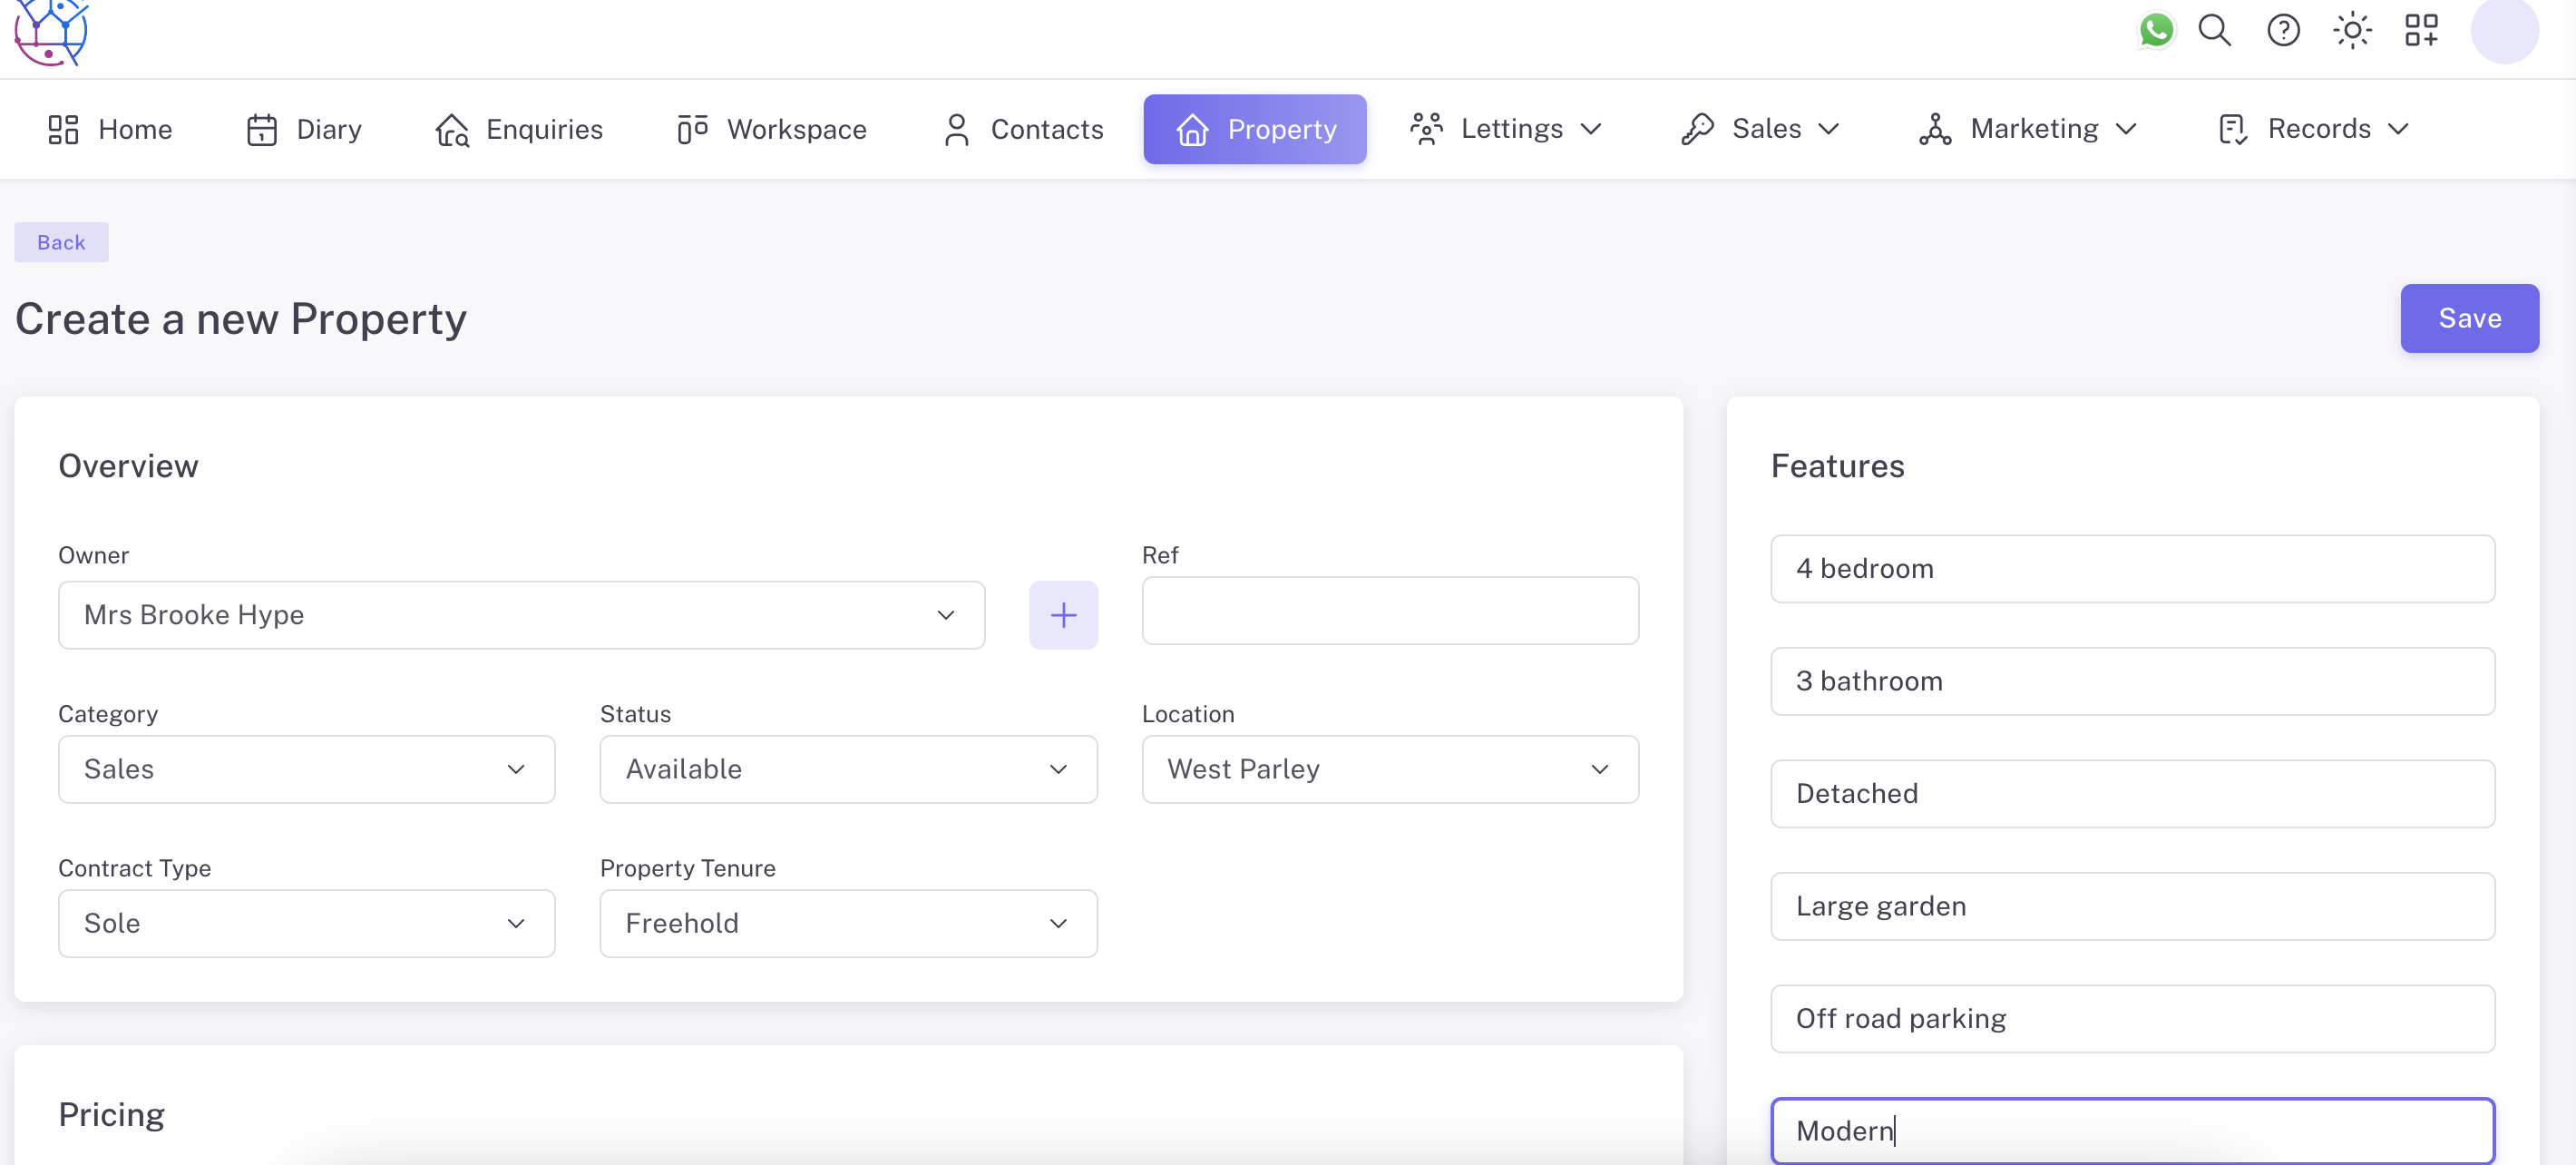Toggle light theme sun icon

click(2352, 30)
